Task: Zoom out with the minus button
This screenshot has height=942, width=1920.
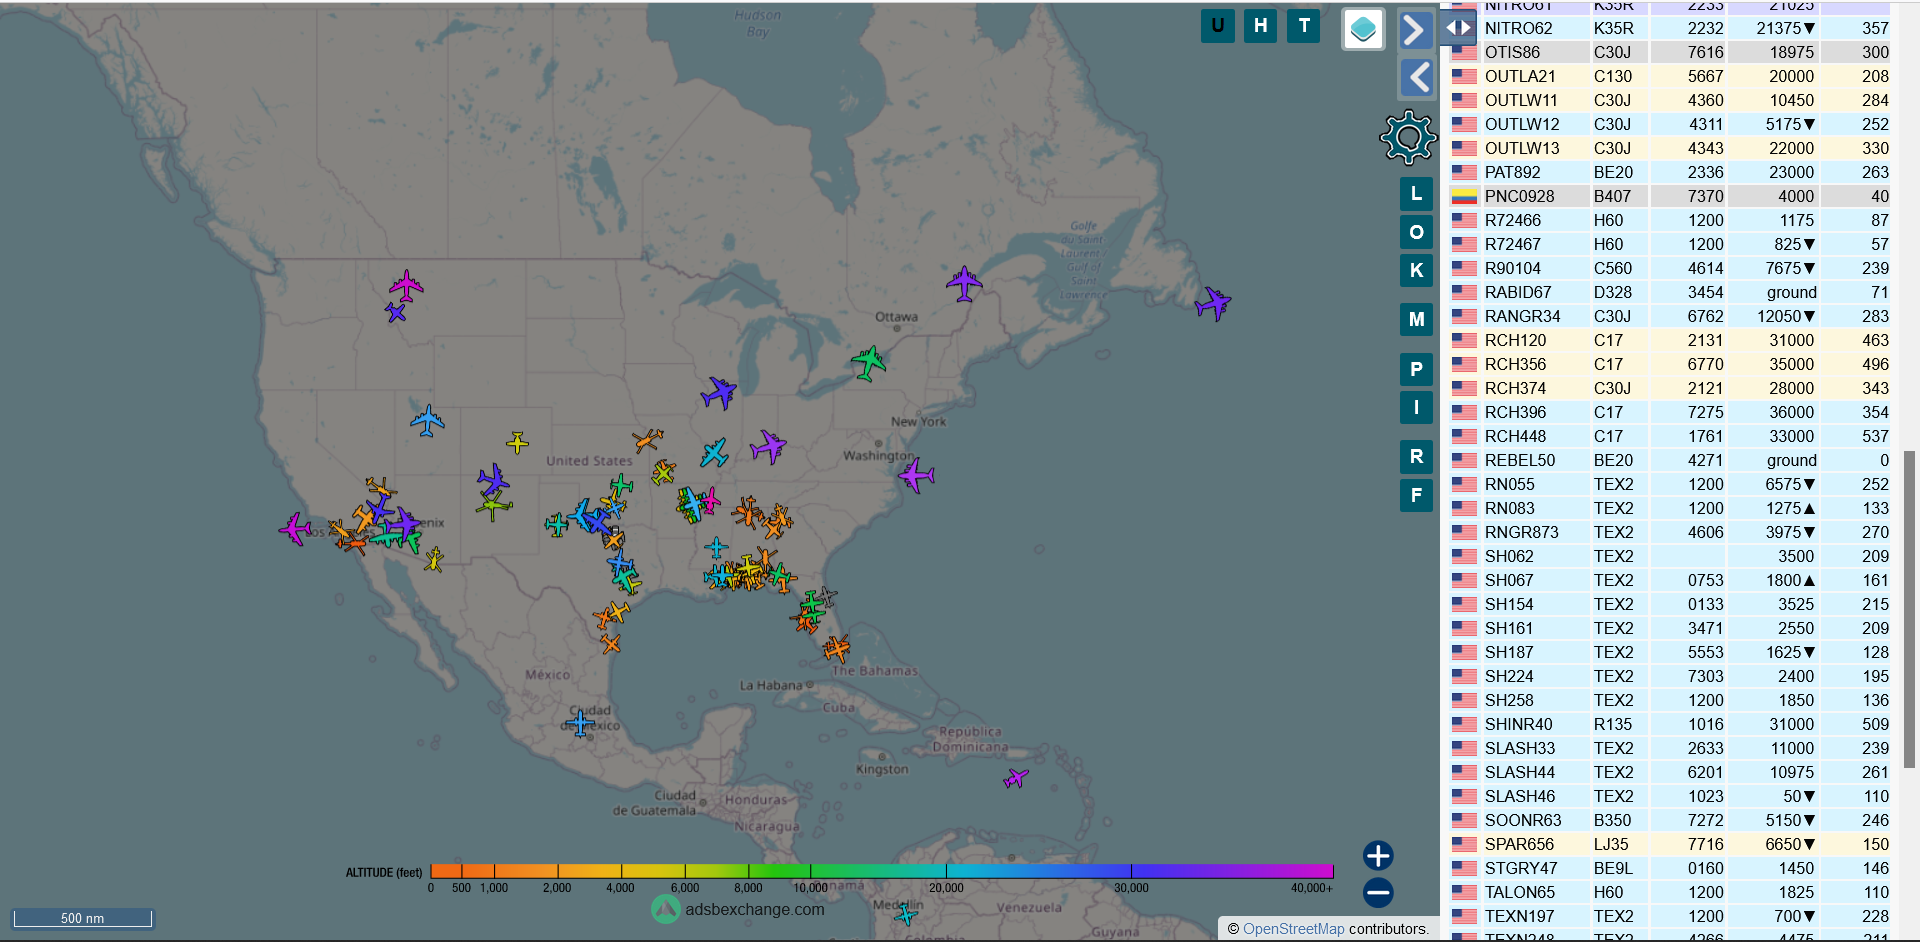Action: (1378, 892)
